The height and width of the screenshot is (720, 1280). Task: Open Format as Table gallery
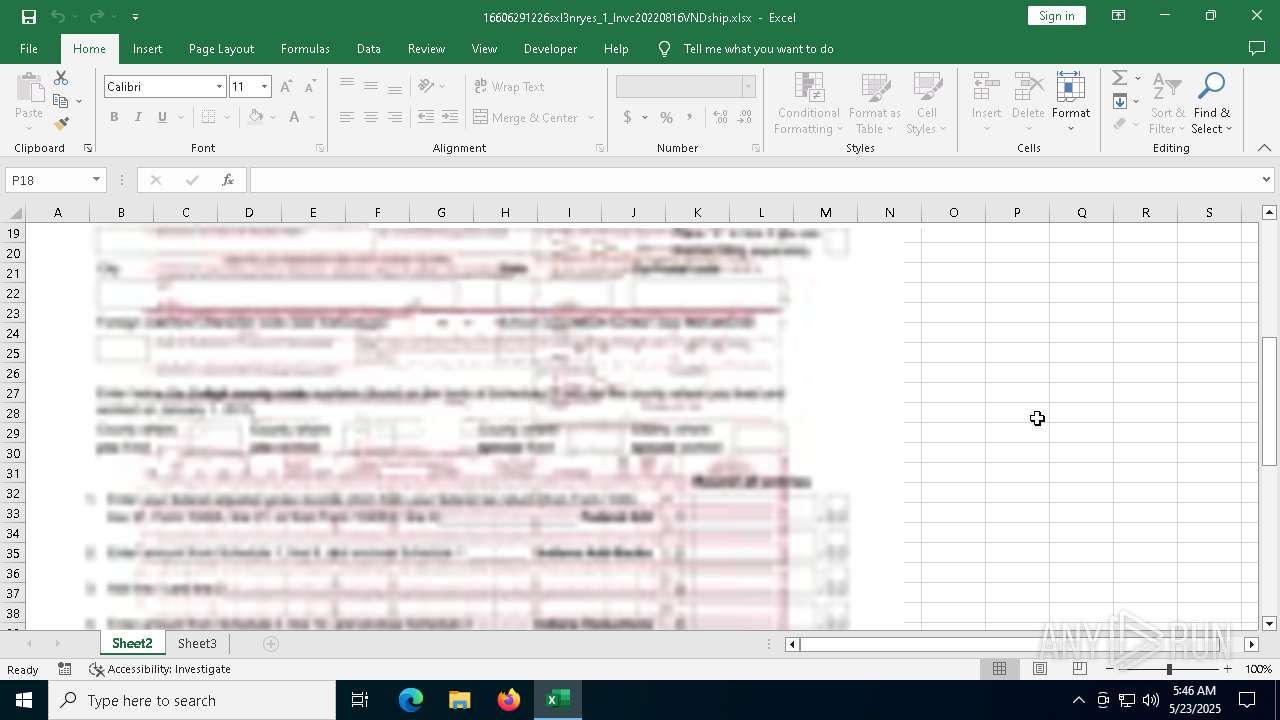point(875,103)
